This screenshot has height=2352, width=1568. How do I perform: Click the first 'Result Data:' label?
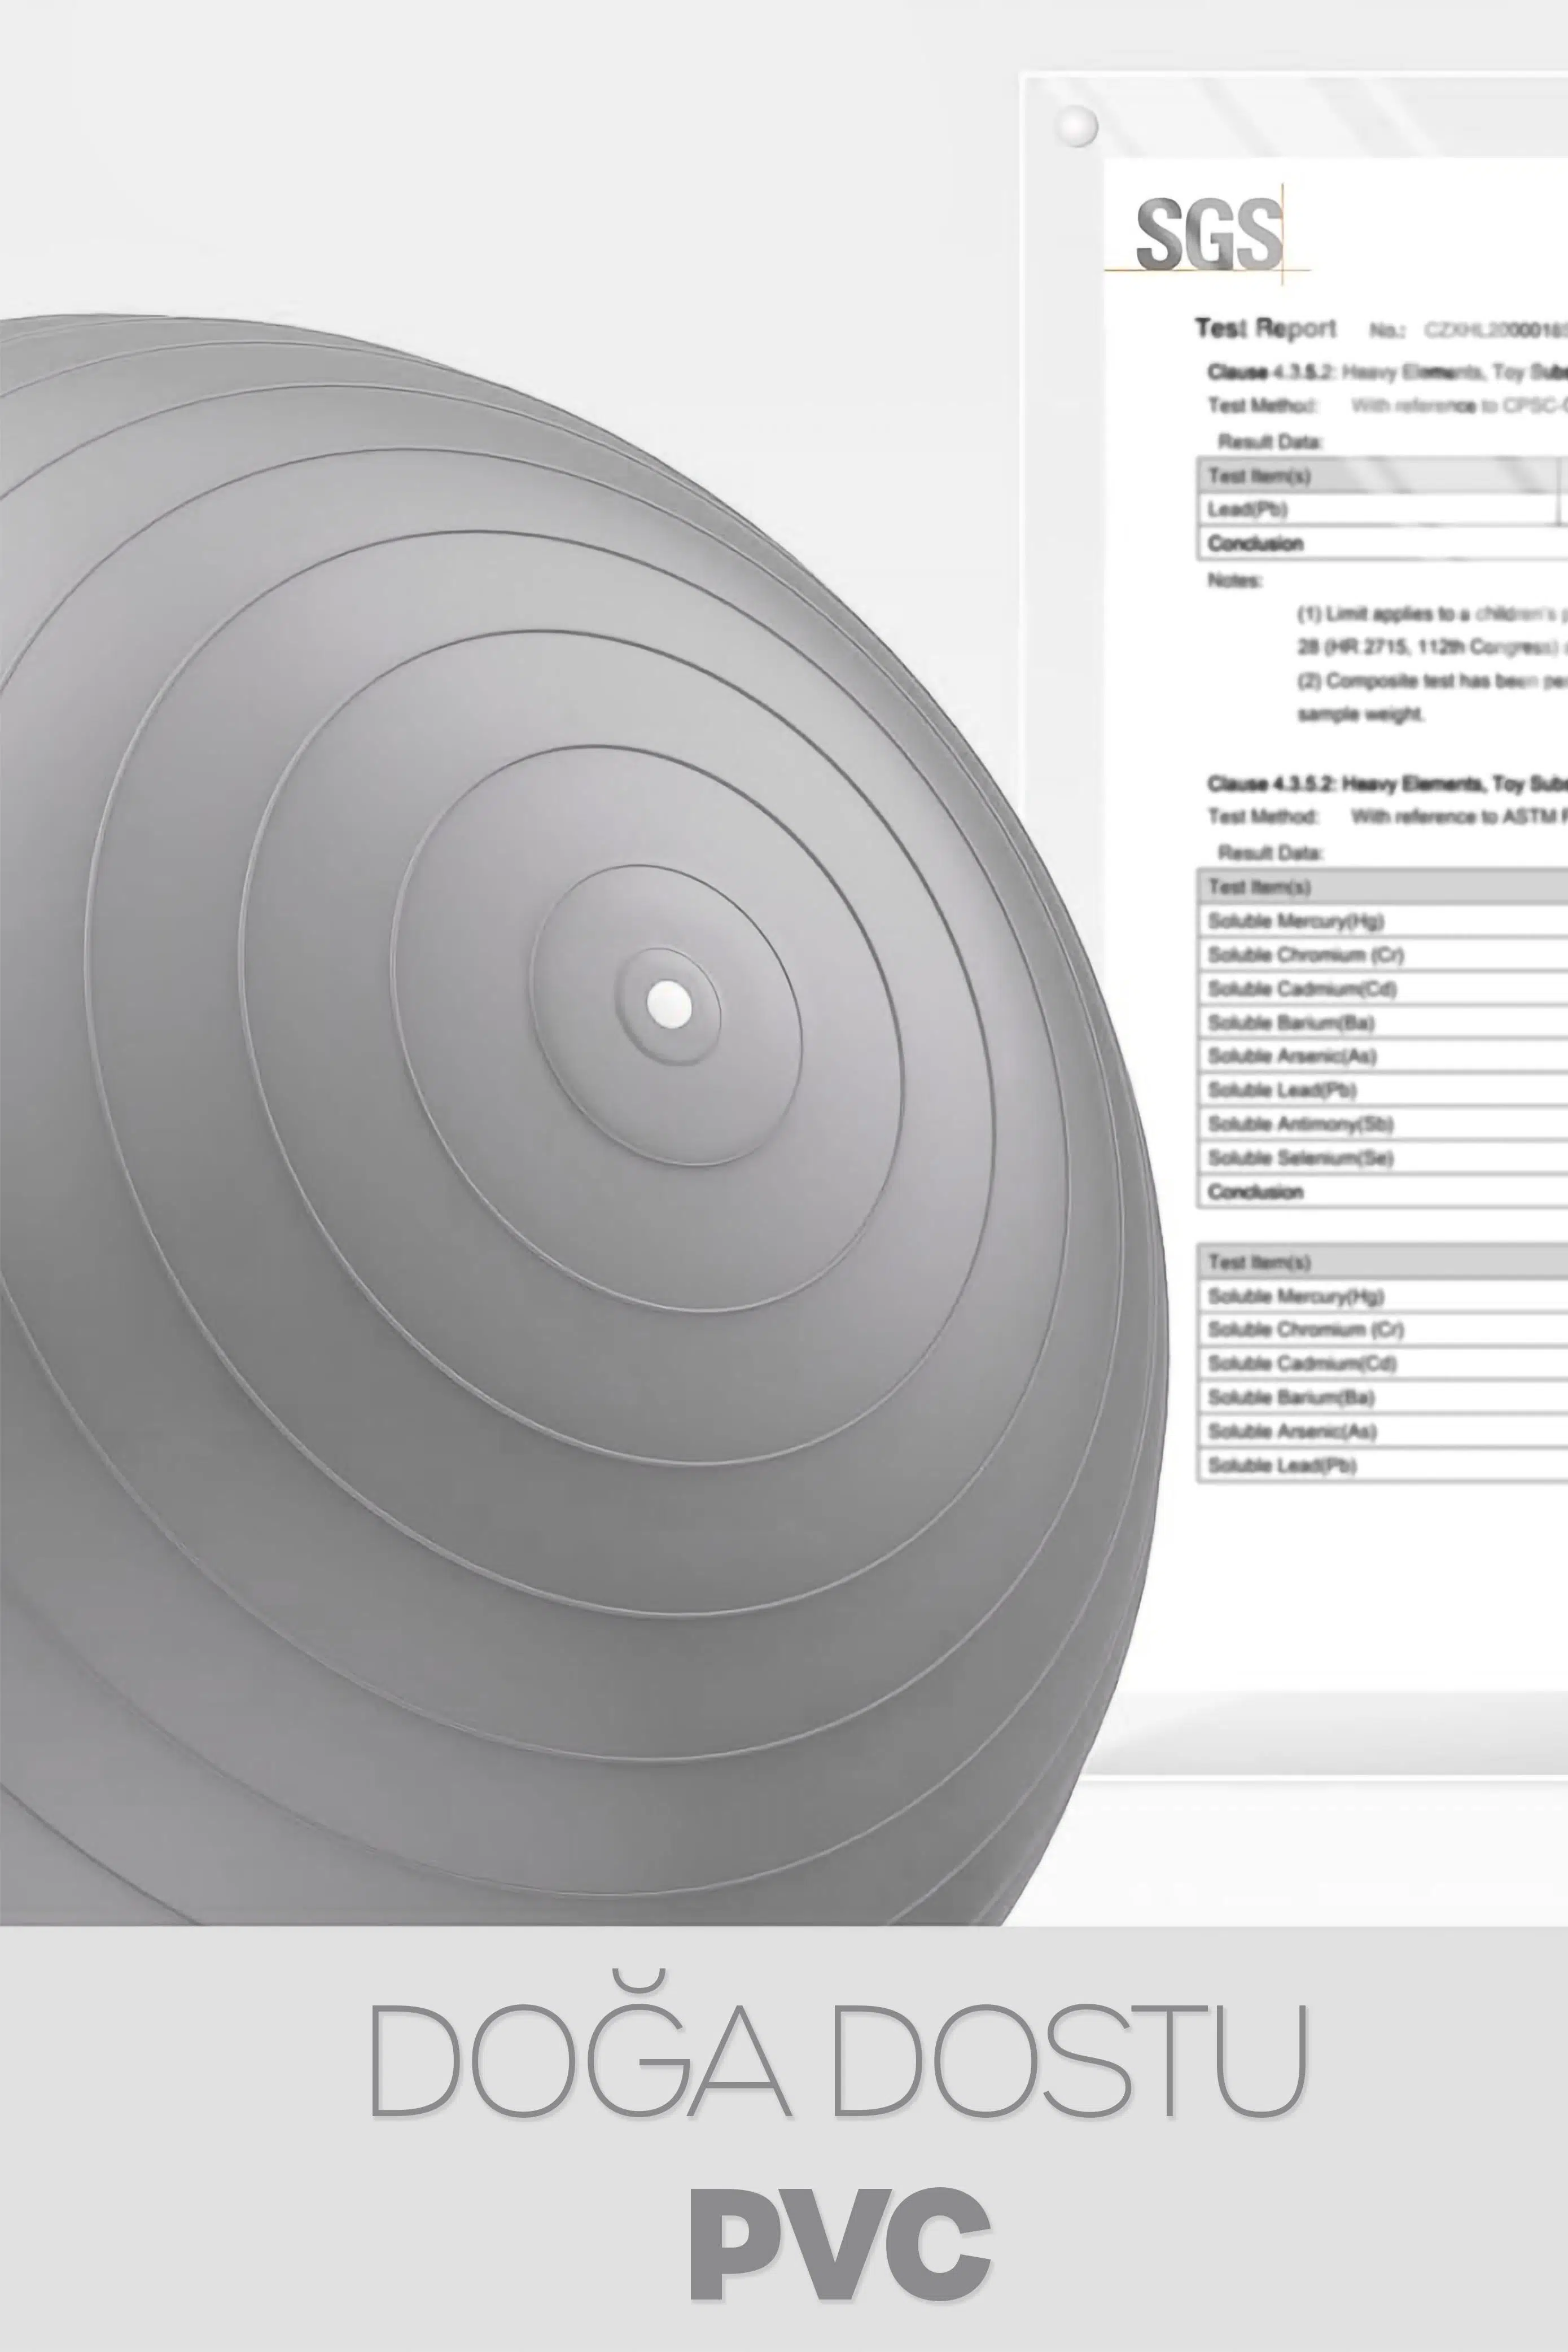tap(1270, 441)
